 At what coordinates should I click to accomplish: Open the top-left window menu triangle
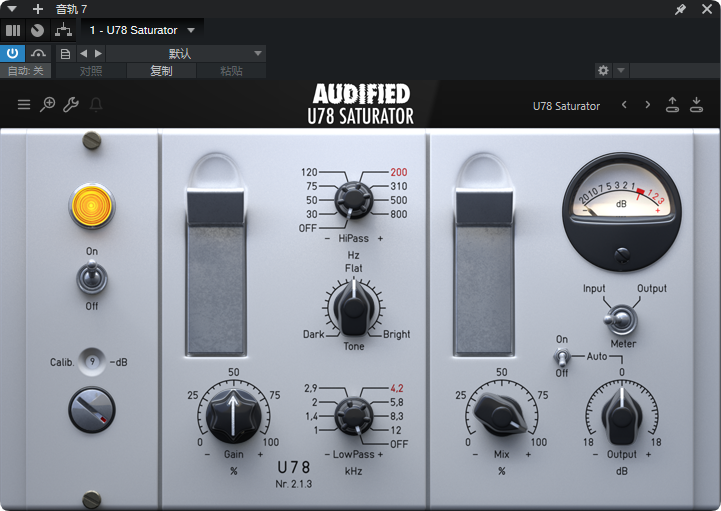pyautogui.click(x=11, y=9)
